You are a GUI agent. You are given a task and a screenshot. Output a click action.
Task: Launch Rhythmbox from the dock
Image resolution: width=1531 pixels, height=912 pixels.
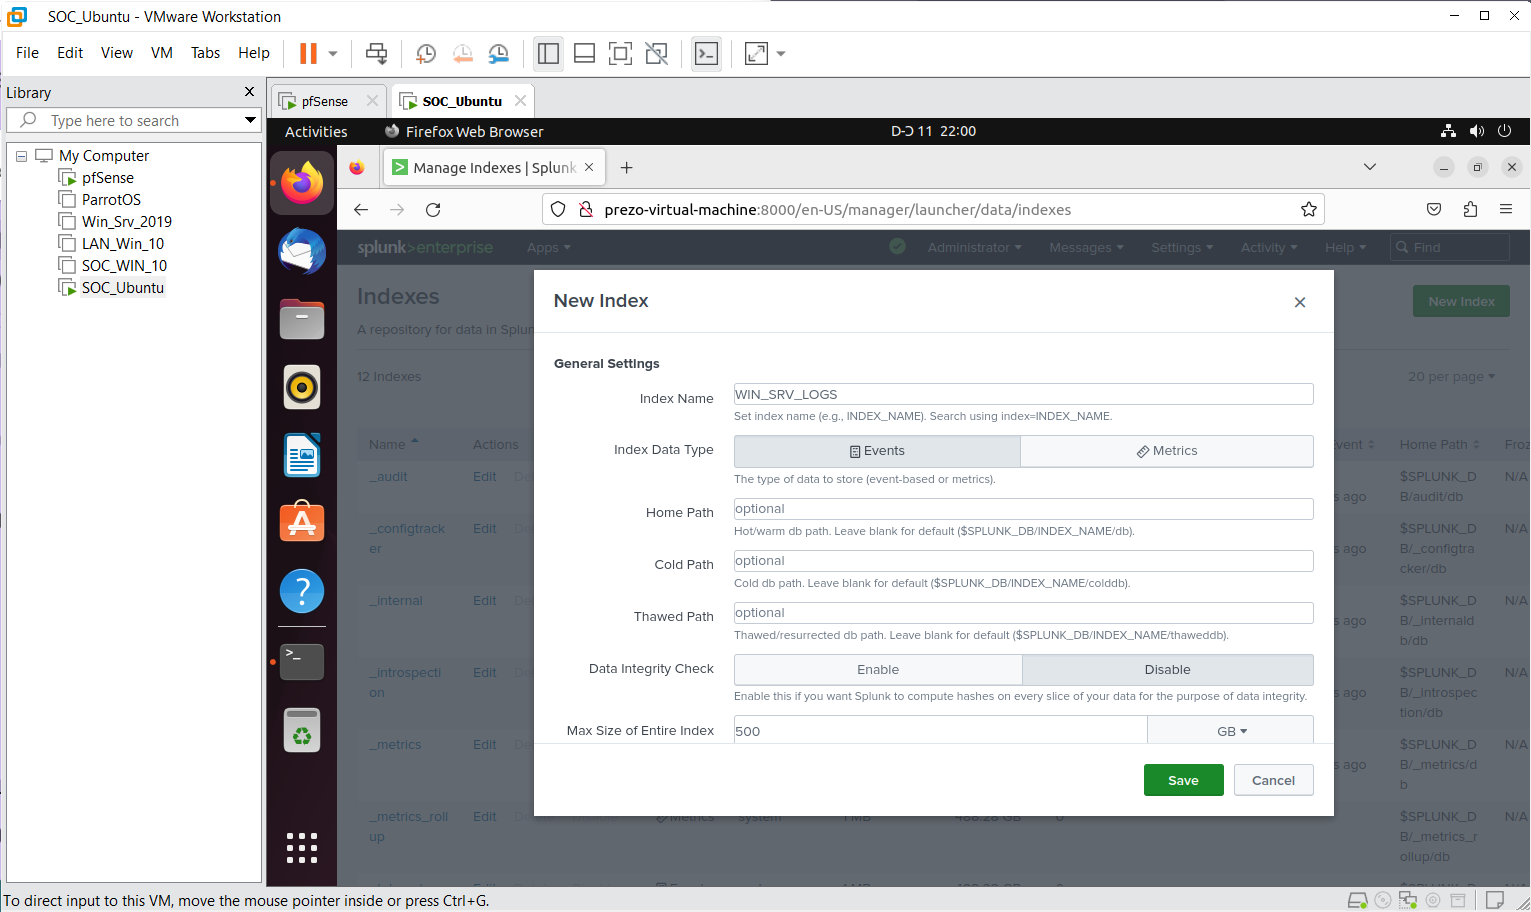(302, 387)
